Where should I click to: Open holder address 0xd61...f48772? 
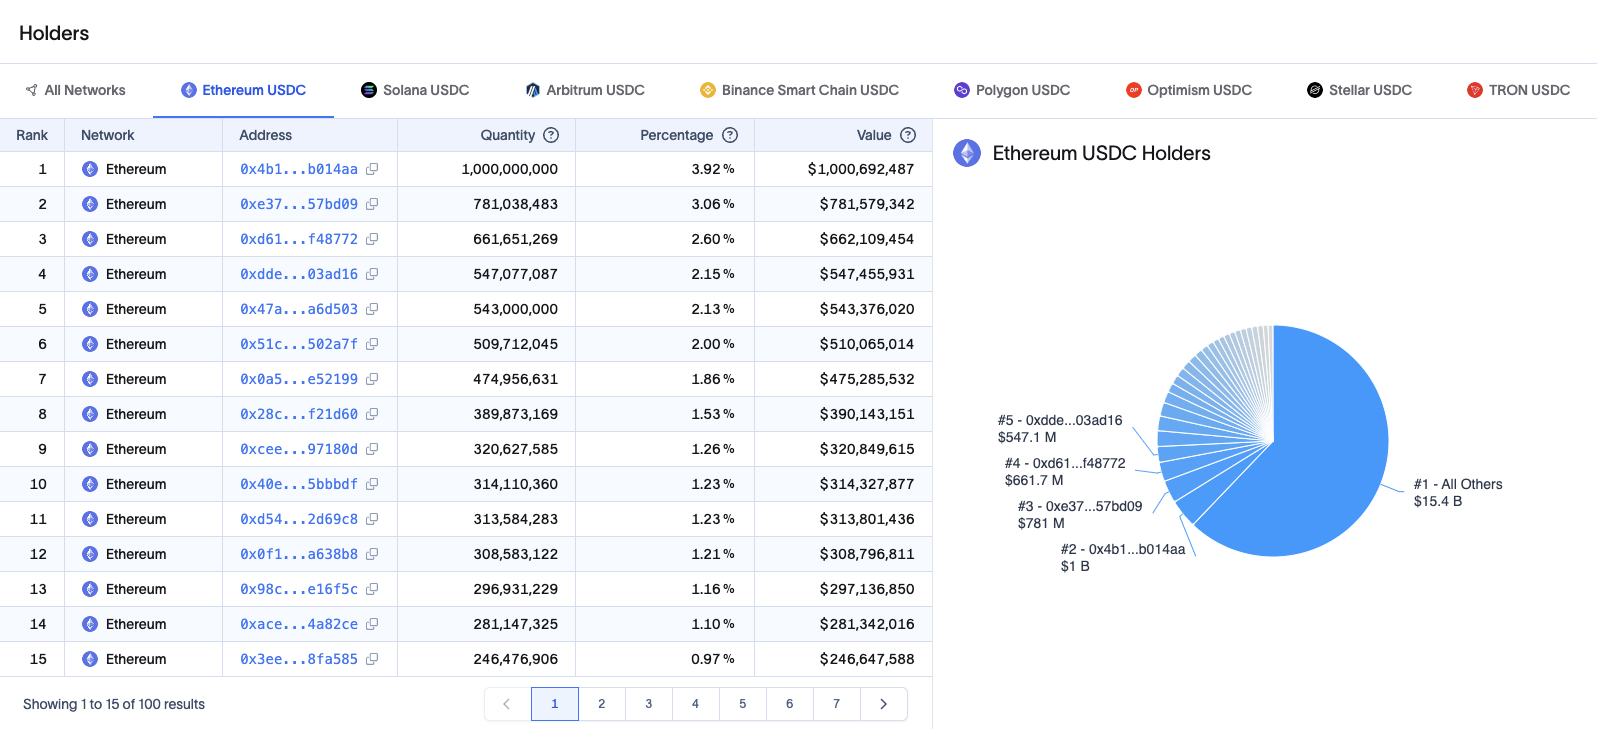tap(299, 239)
